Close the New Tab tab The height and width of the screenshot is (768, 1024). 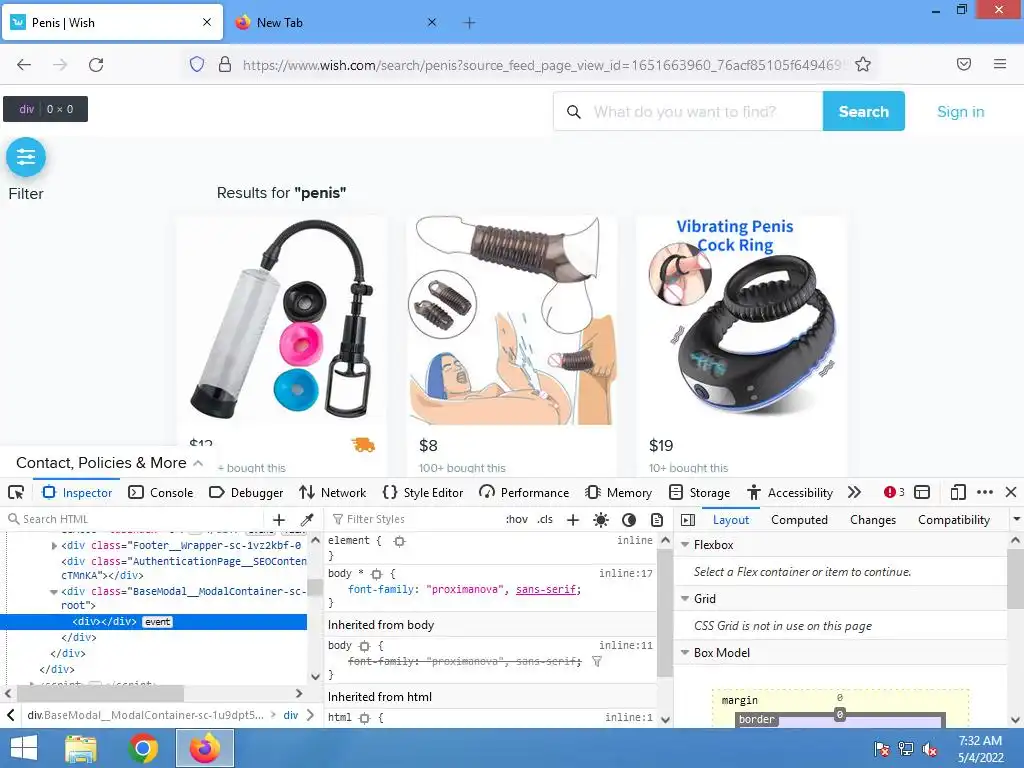[432, 22]
